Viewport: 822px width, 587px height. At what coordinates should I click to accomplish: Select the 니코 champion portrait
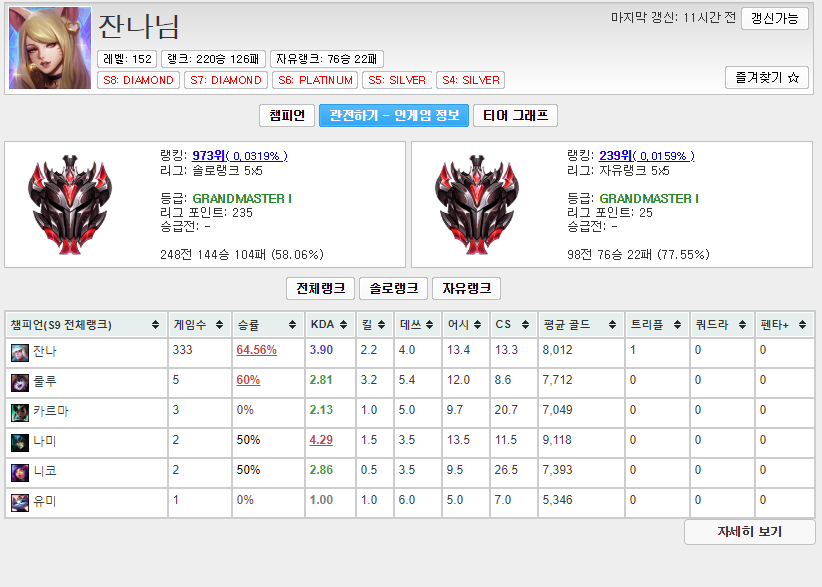click(20, 470)
